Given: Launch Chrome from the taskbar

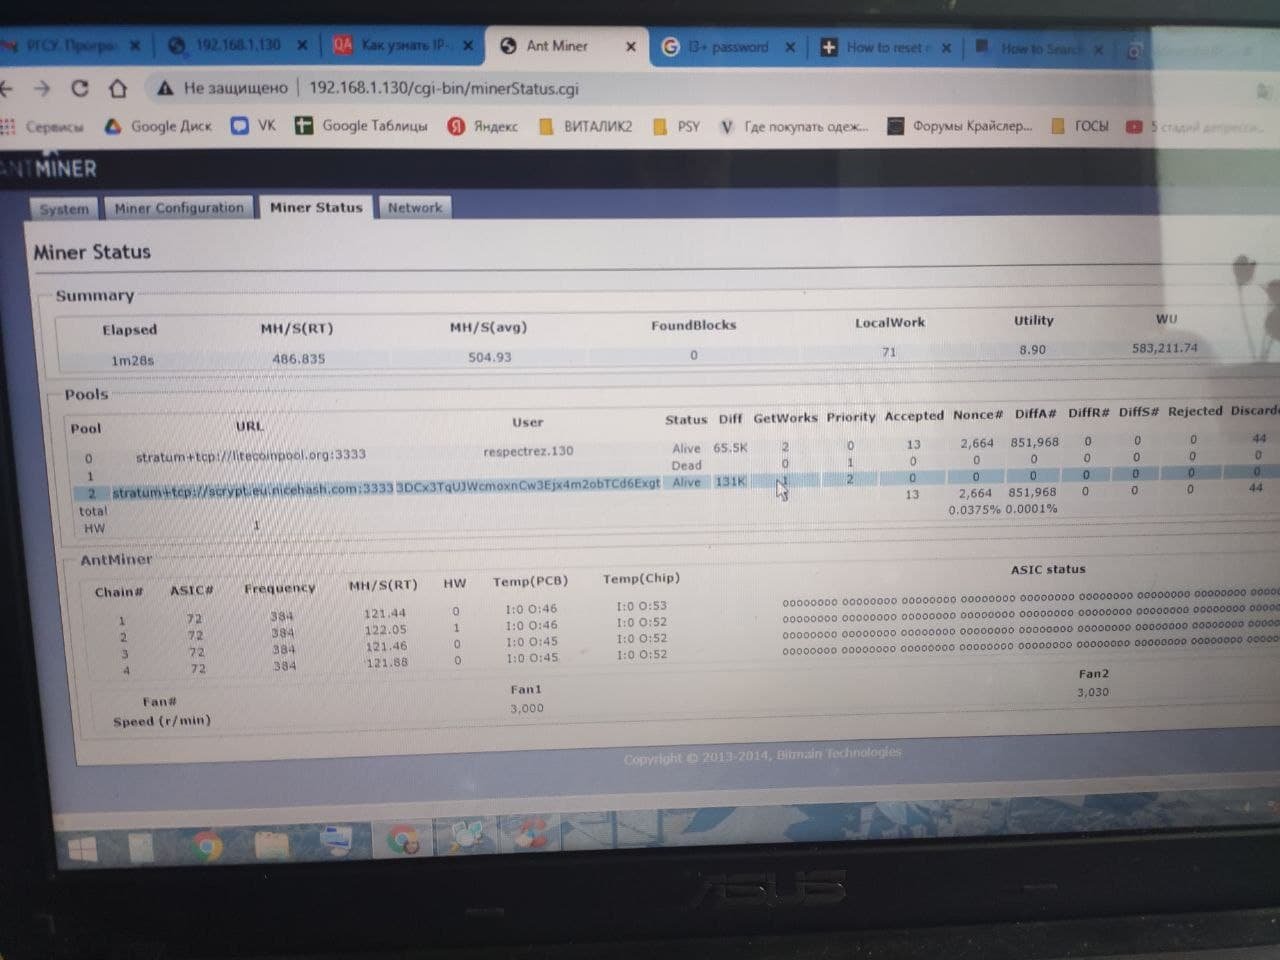Looking at the screenshot, I should [x=208, y=847].
